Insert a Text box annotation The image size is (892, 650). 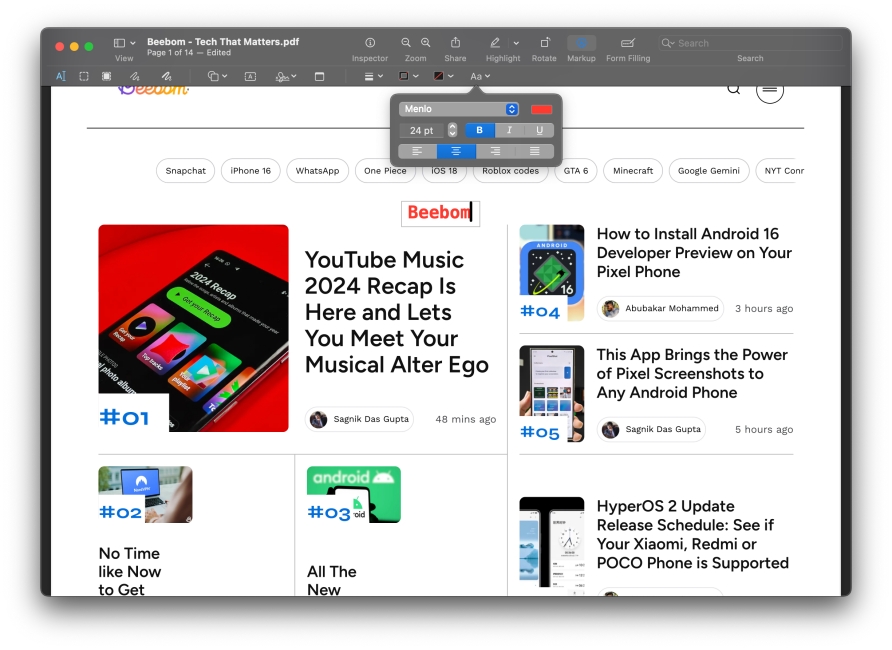(x=250, y=76)
